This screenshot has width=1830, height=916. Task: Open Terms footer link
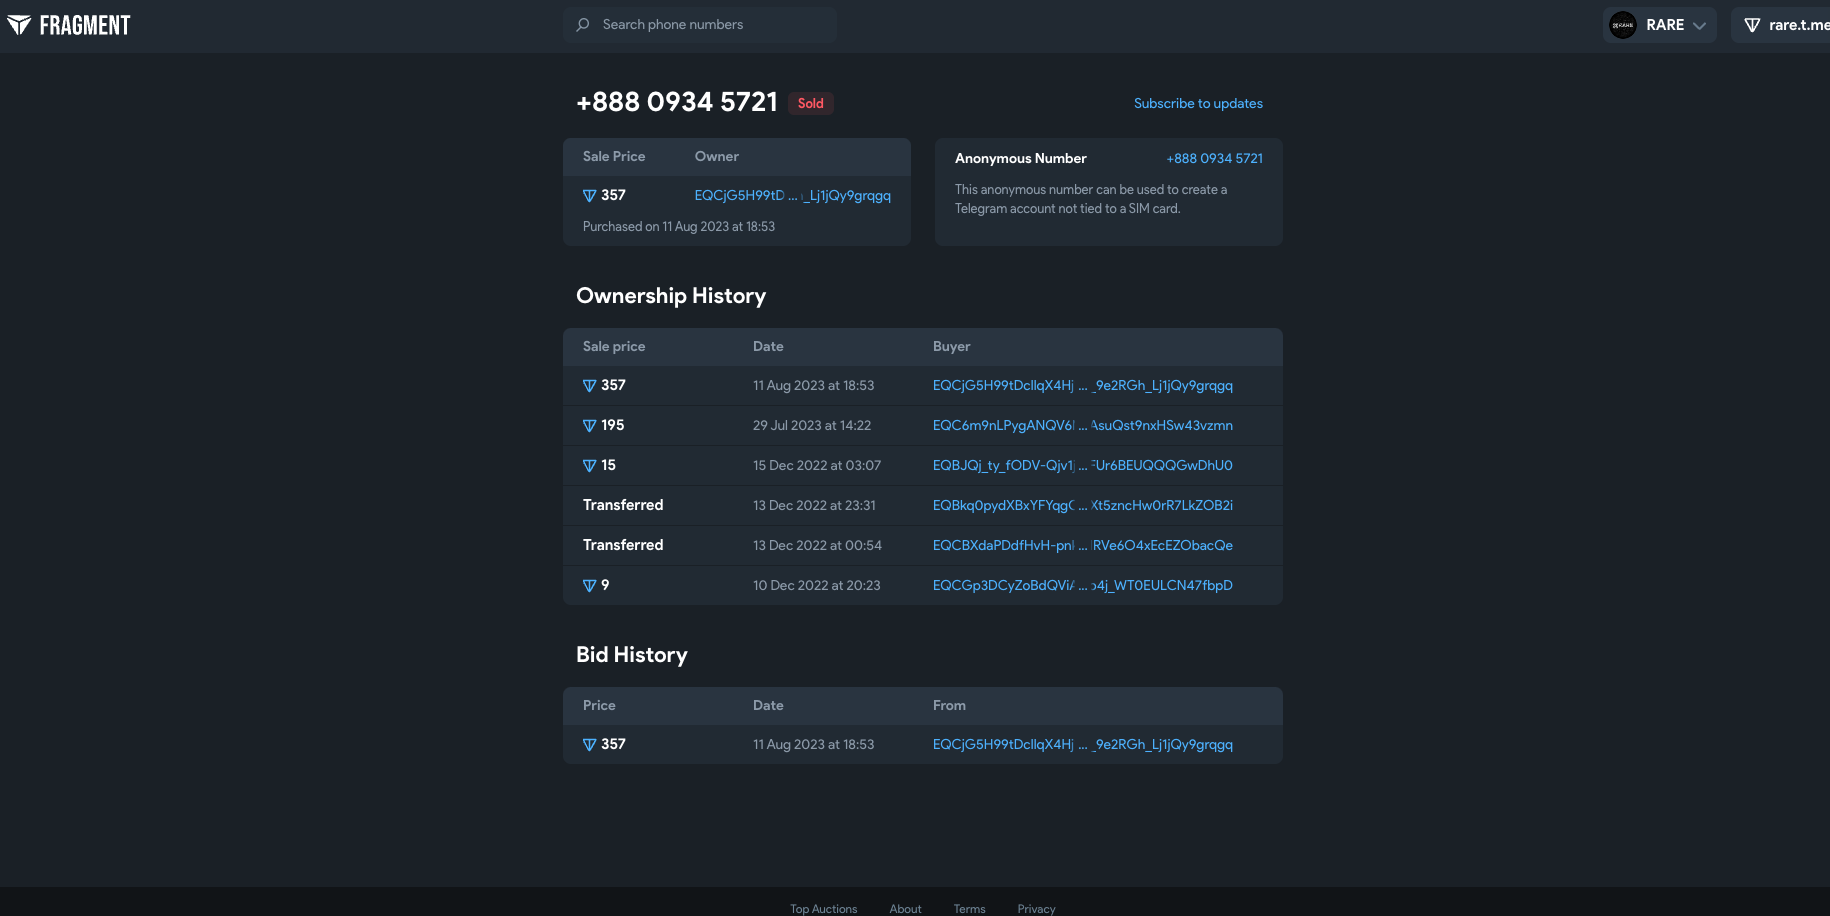coord(969,909)
